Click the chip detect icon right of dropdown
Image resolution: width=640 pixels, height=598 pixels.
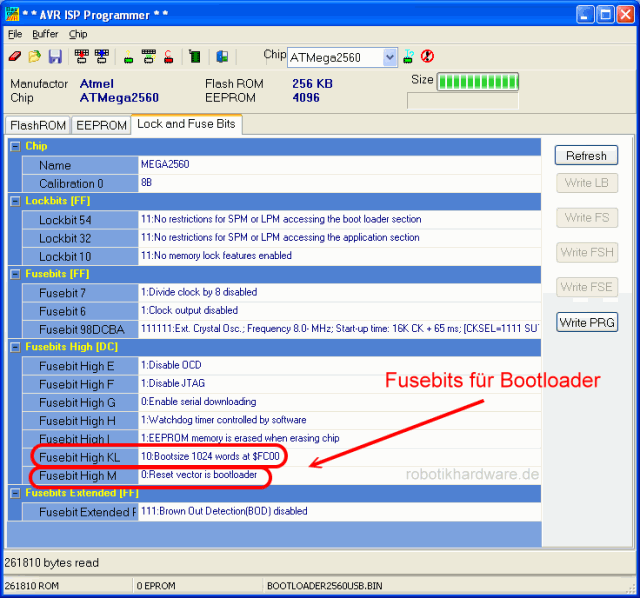410,57
